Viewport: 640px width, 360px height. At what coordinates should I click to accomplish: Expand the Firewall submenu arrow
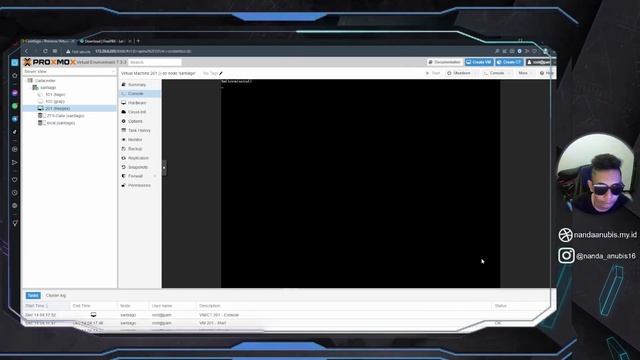(155, 176)
